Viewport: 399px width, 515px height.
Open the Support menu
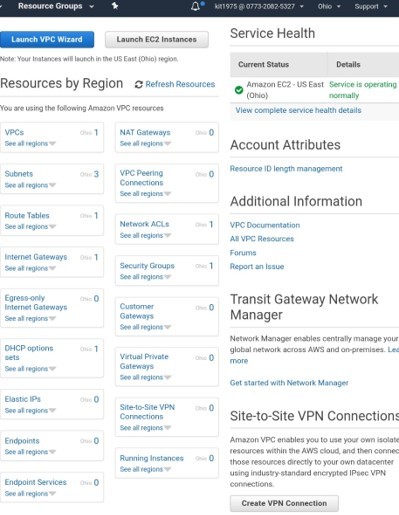[371, 6]
